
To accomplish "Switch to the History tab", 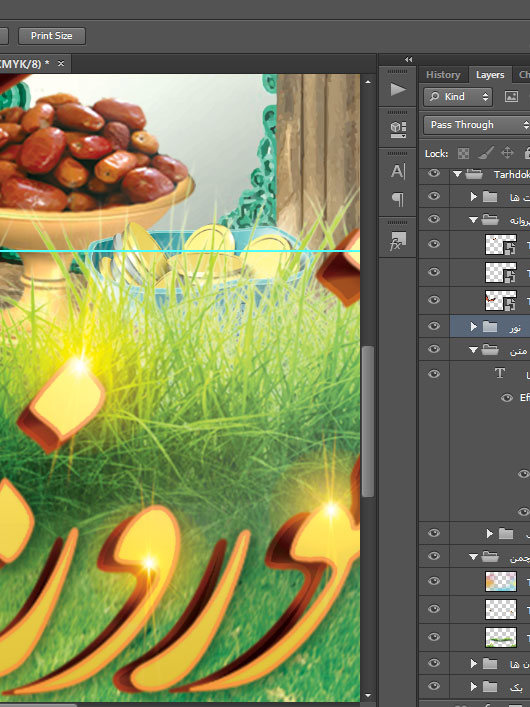I will pos(443,75).
